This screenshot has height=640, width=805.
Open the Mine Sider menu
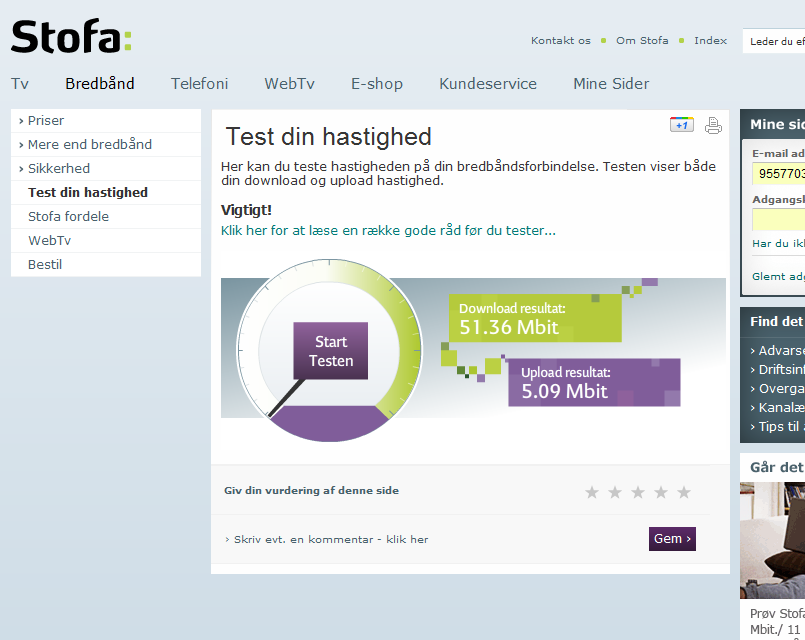pos(611,84)
